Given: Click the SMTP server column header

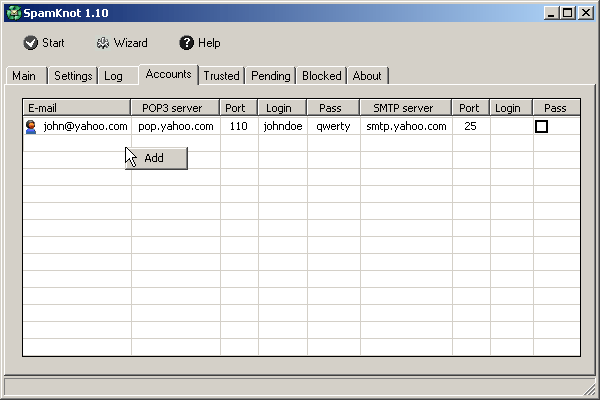Looking at the screenshot, I should [x=406, y=108].
